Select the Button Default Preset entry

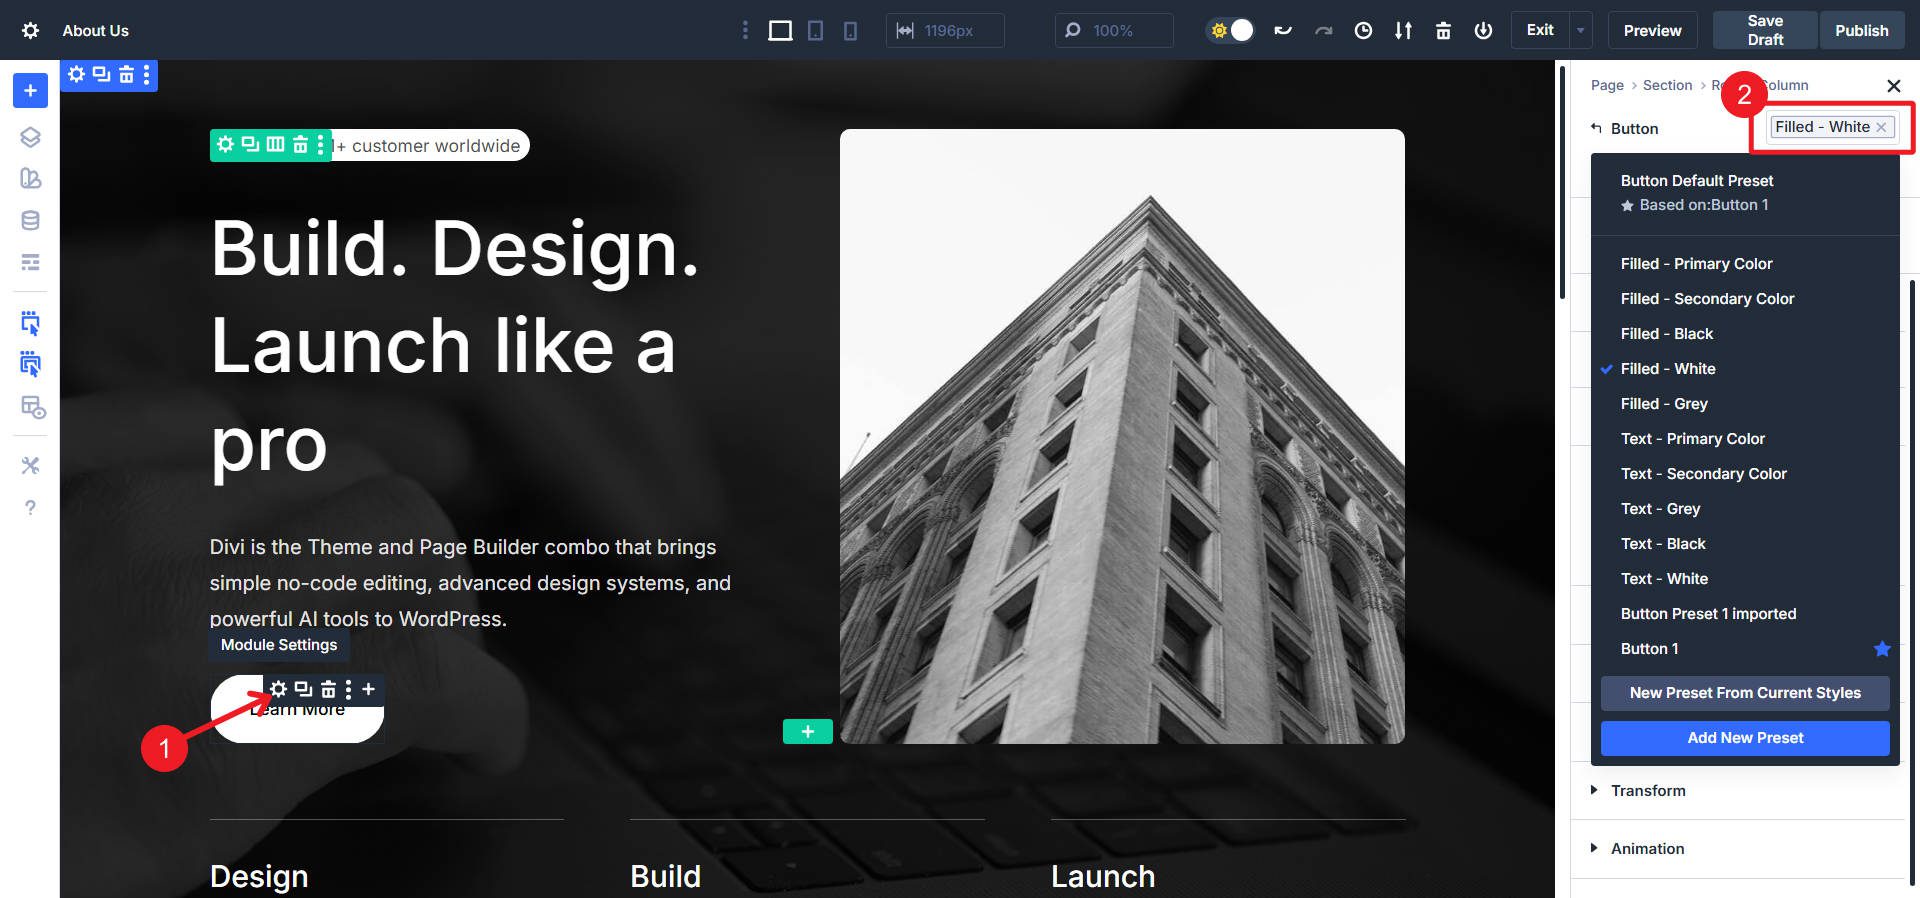(x=1697, y=192)
